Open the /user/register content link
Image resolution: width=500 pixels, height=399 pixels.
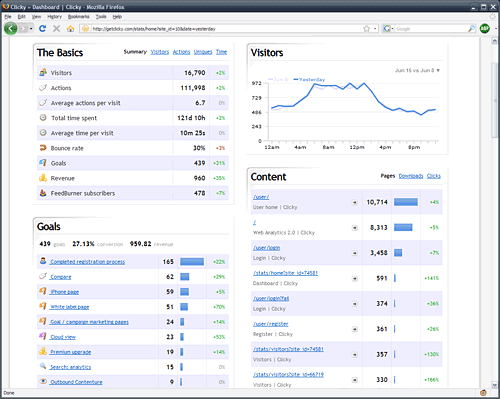(270, 324)
